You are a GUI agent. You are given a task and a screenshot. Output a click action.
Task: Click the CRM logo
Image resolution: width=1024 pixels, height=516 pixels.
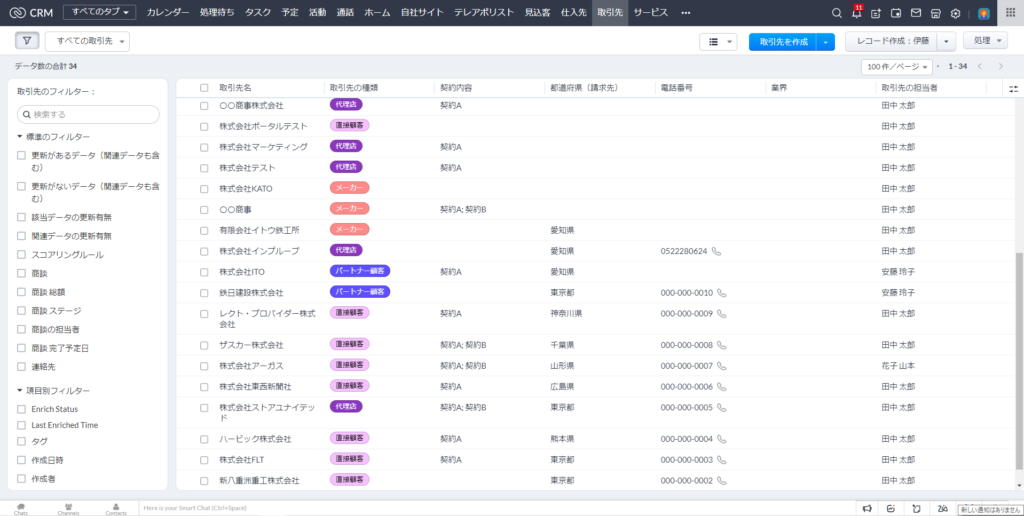click(31, 12)
